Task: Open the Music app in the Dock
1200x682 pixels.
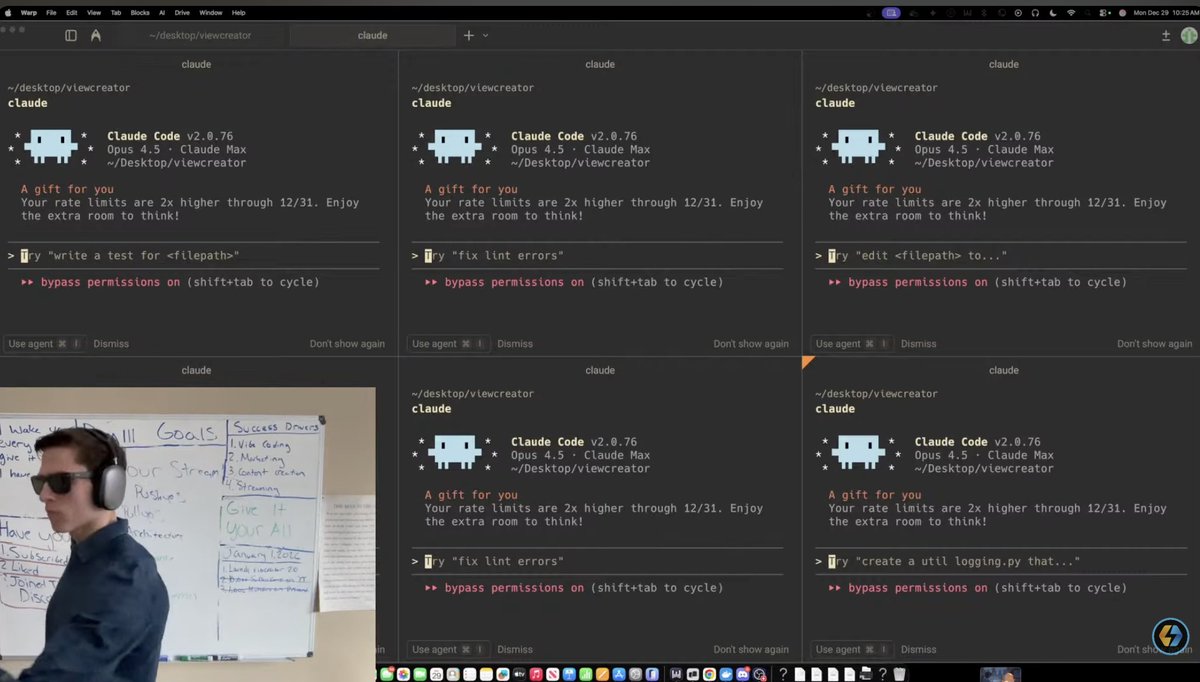Action: tap(537, 674)
